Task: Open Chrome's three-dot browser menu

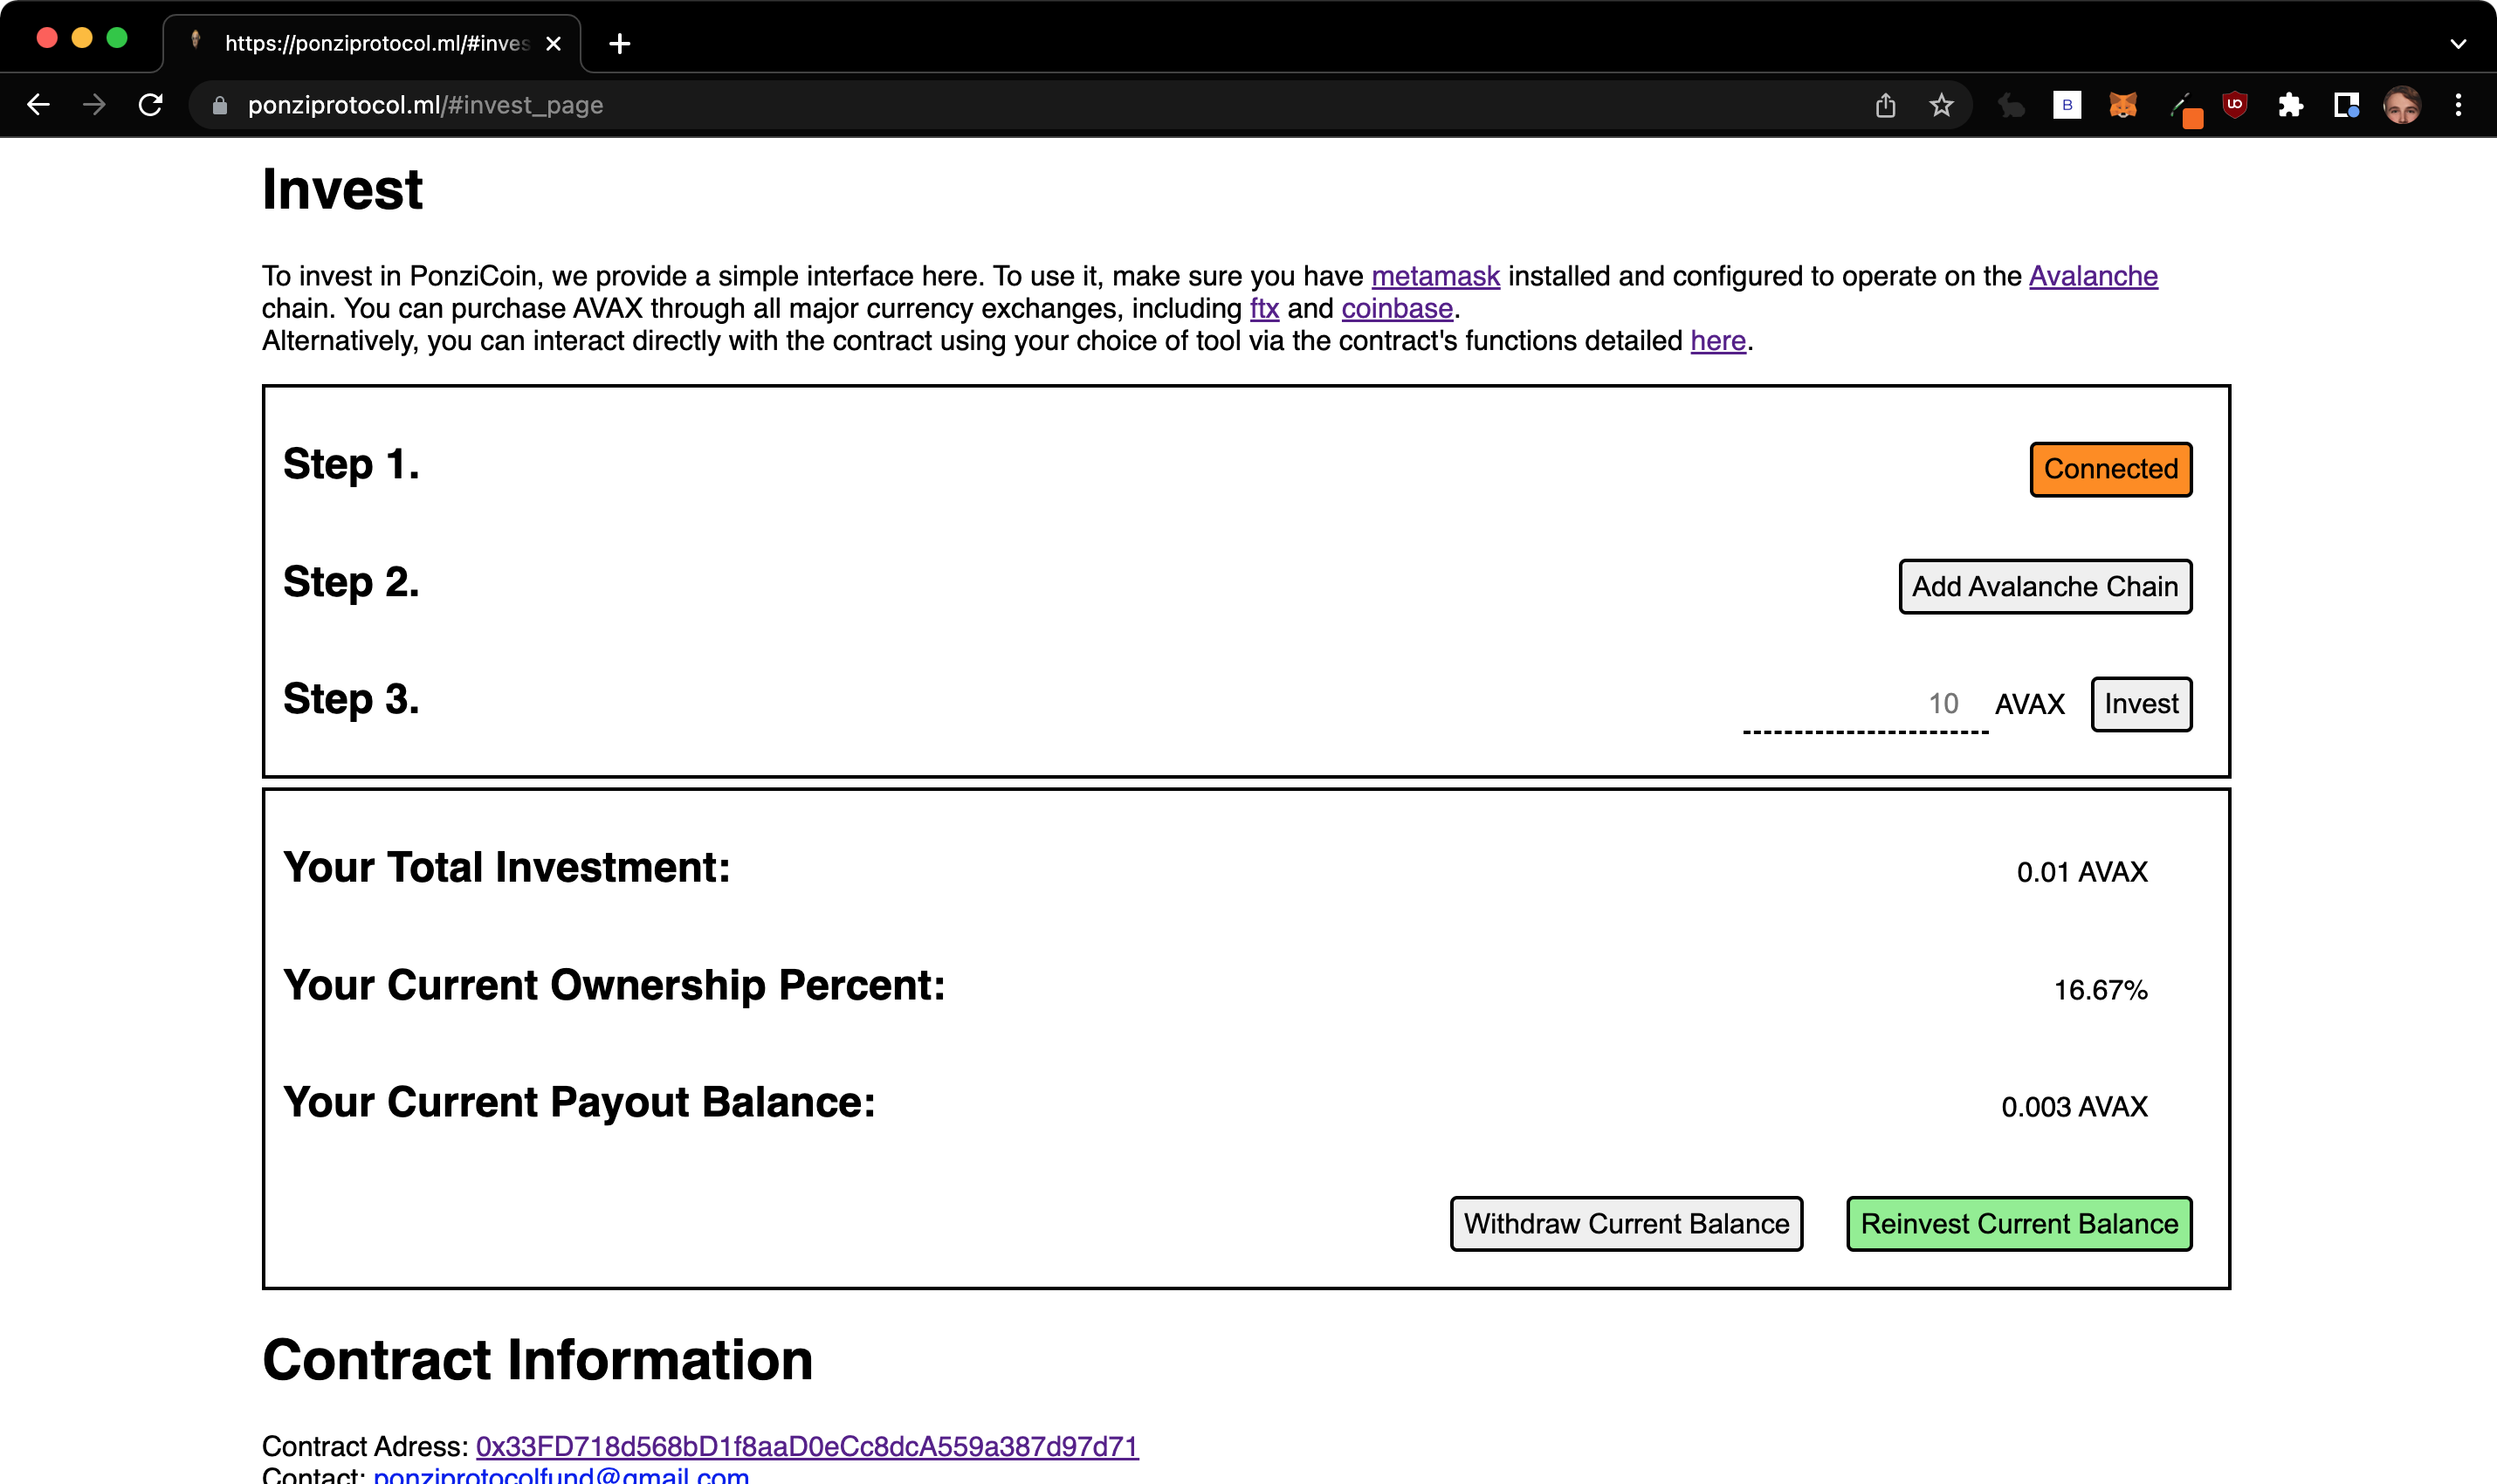Action: [x=2458, y=104]
